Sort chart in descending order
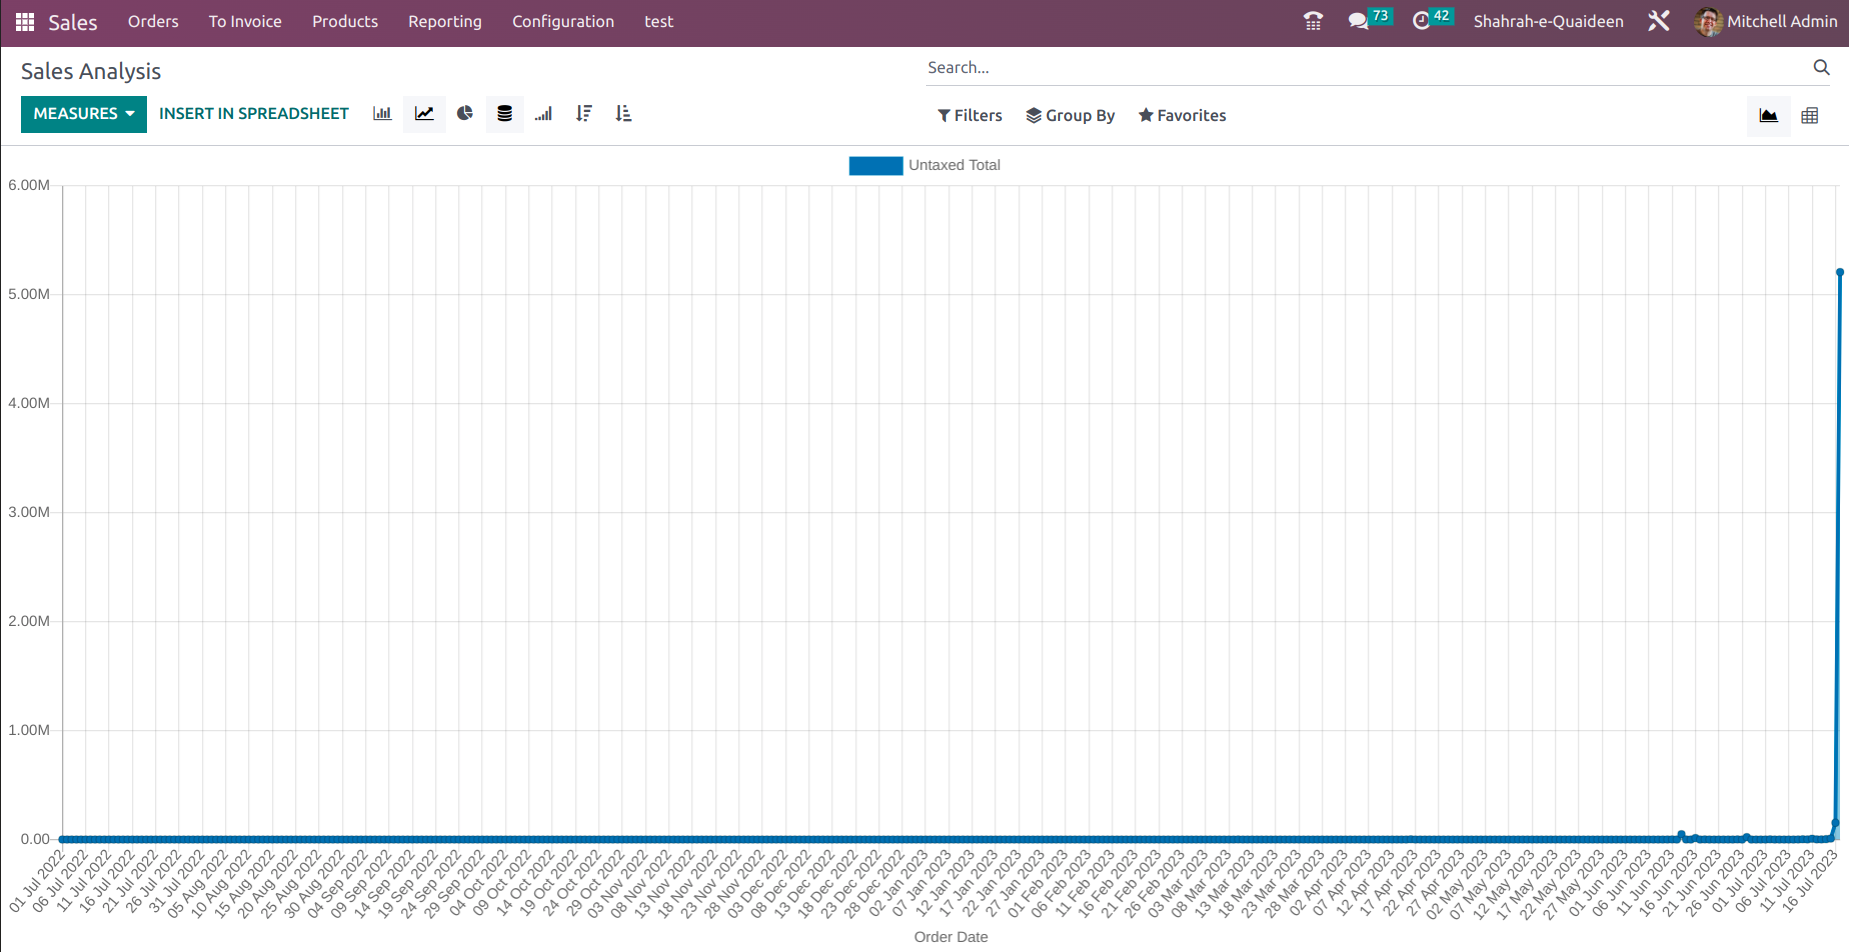This screenshot has width=1849, height=952. [584, 114]
